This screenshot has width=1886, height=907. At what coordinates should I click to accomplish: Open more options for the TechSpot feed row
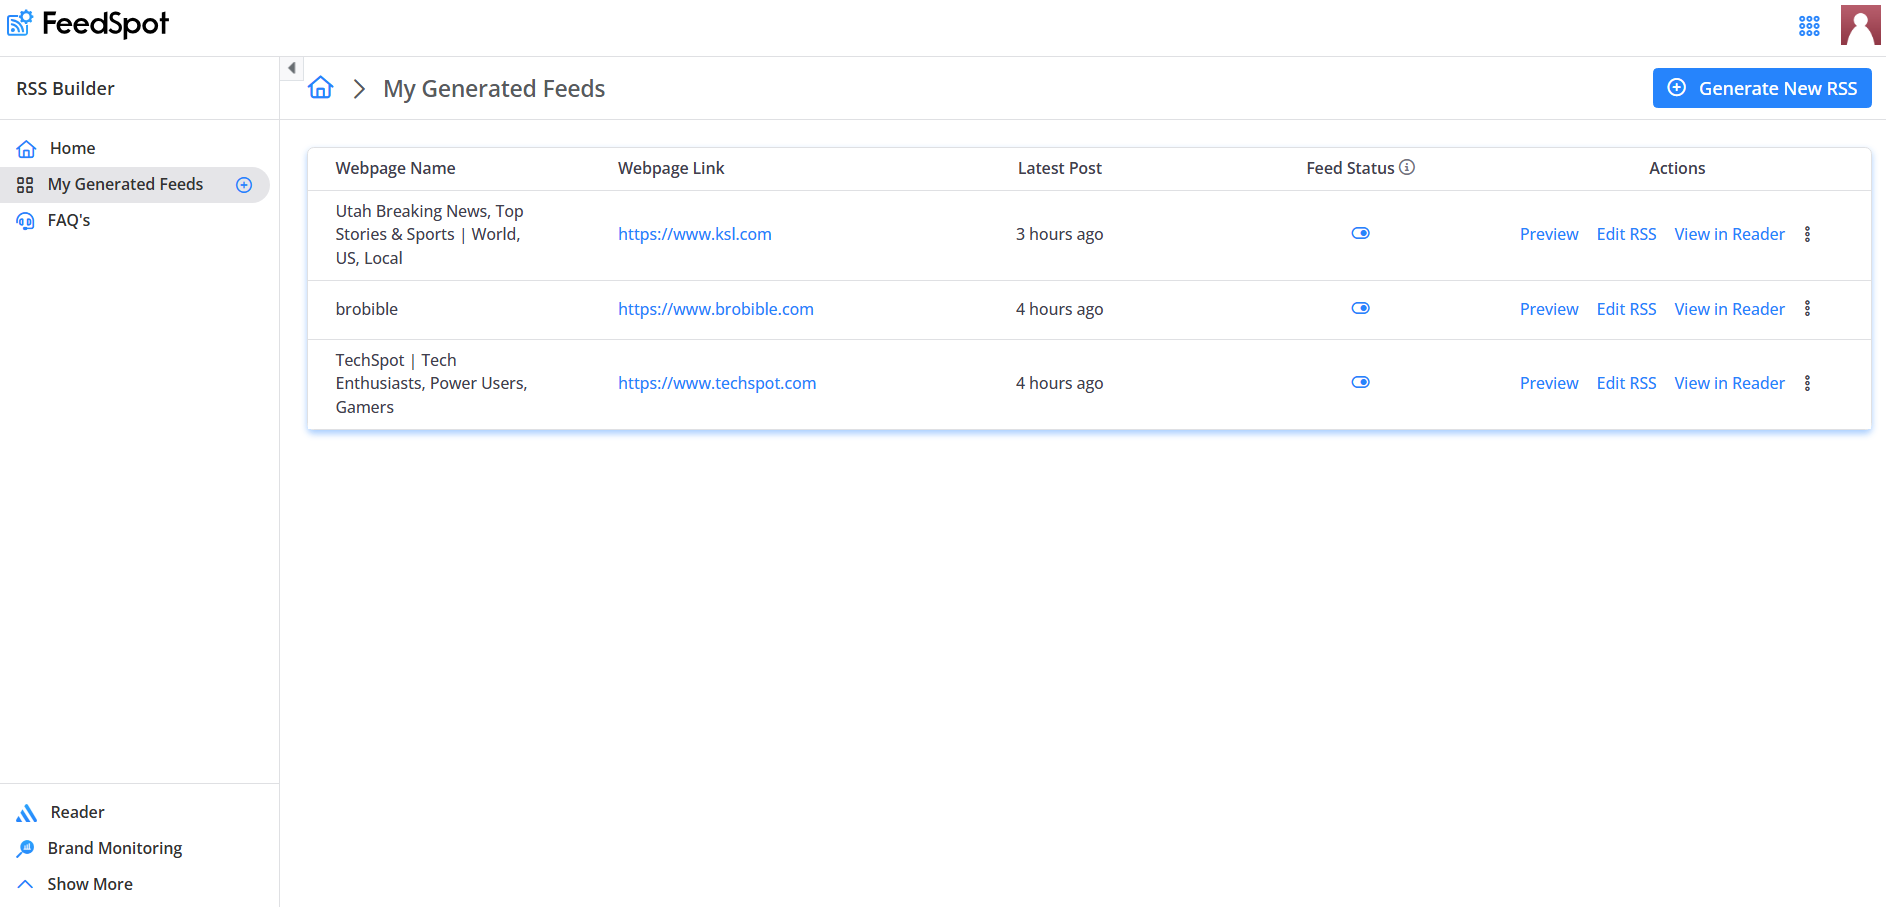click(x=1807, y=383)
